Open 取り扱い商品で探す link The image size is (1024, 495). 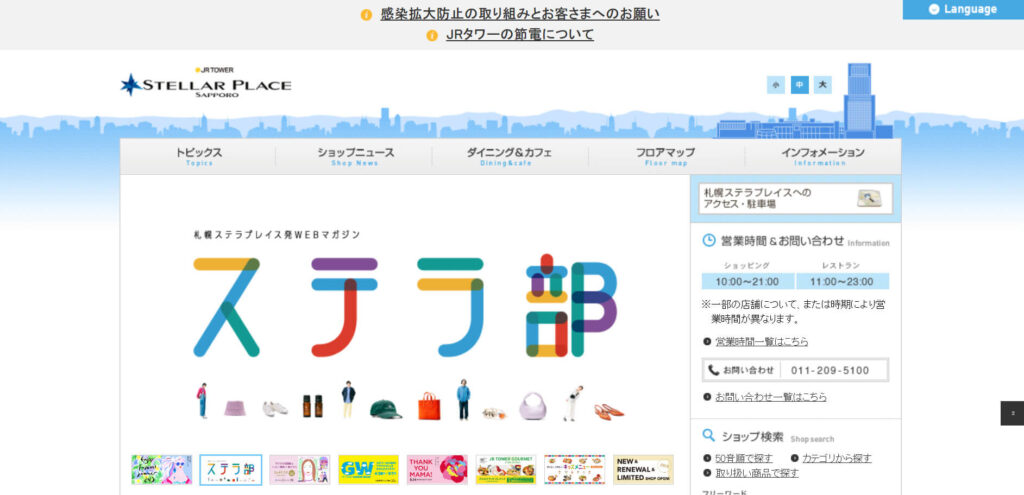point(757,473)
